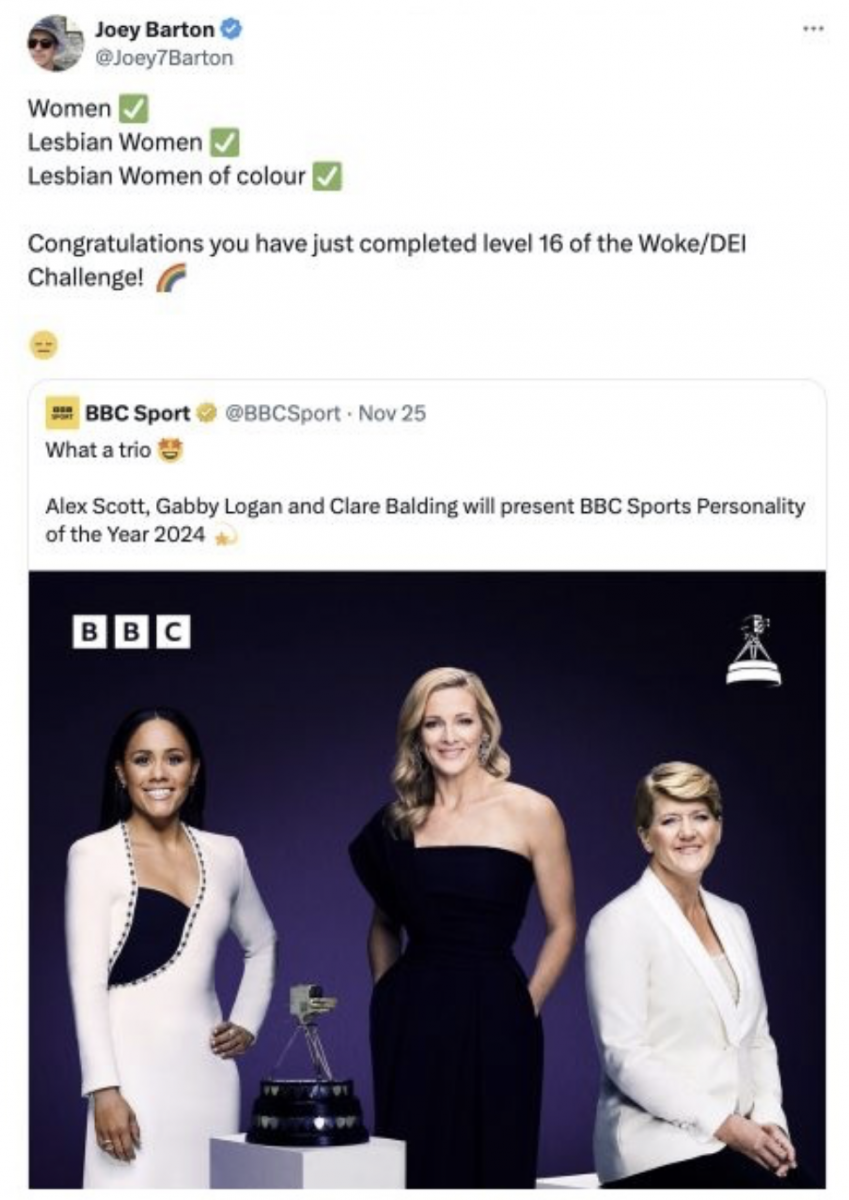Open the quoted tweet's presenter photo
849x1200 pixels.
pos(427,879)
